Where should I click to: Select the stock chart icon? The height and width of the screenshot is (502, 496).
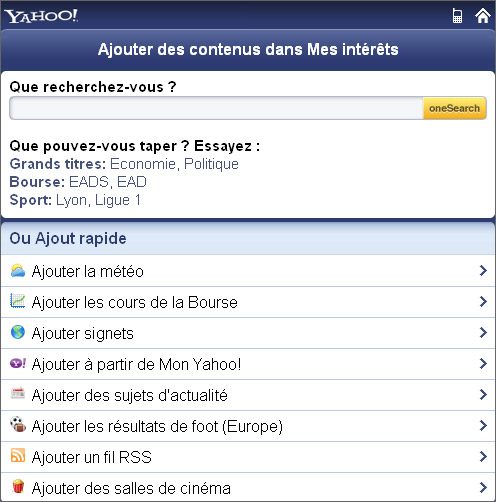[18, 301]
